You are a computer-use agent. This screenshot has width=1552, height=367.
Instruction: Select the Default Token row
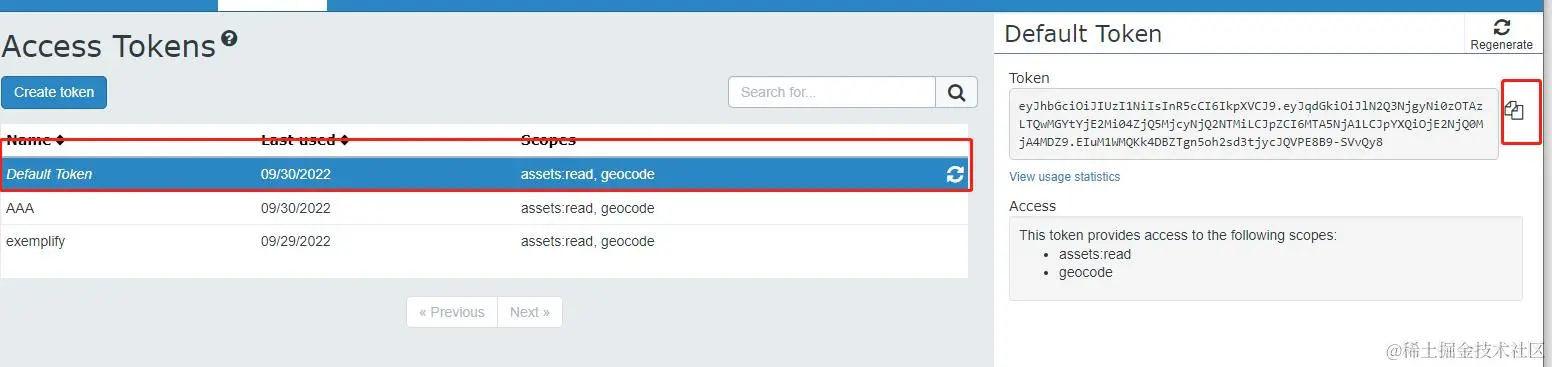tap(484, 174)
